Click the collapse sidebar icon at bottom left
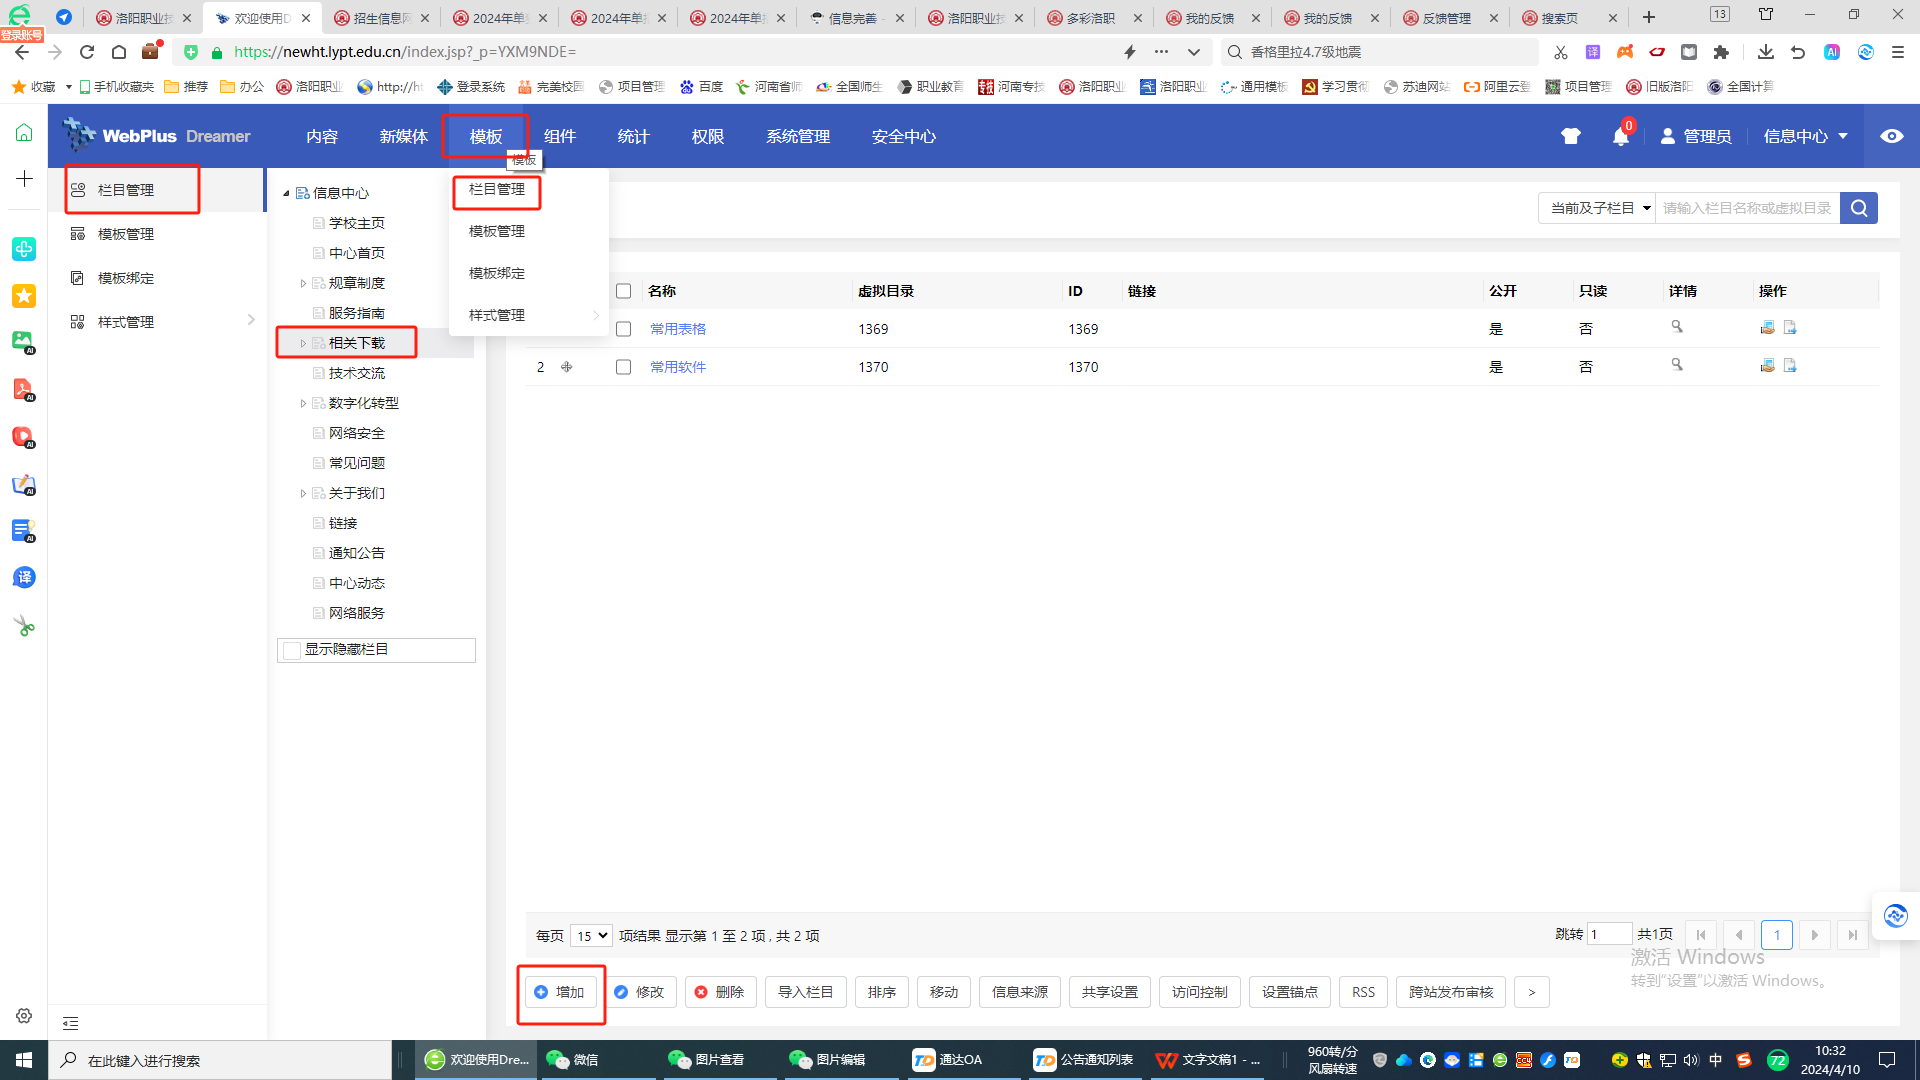The width and height of the screenshot is (1920, 1080). click(70, 1023)
